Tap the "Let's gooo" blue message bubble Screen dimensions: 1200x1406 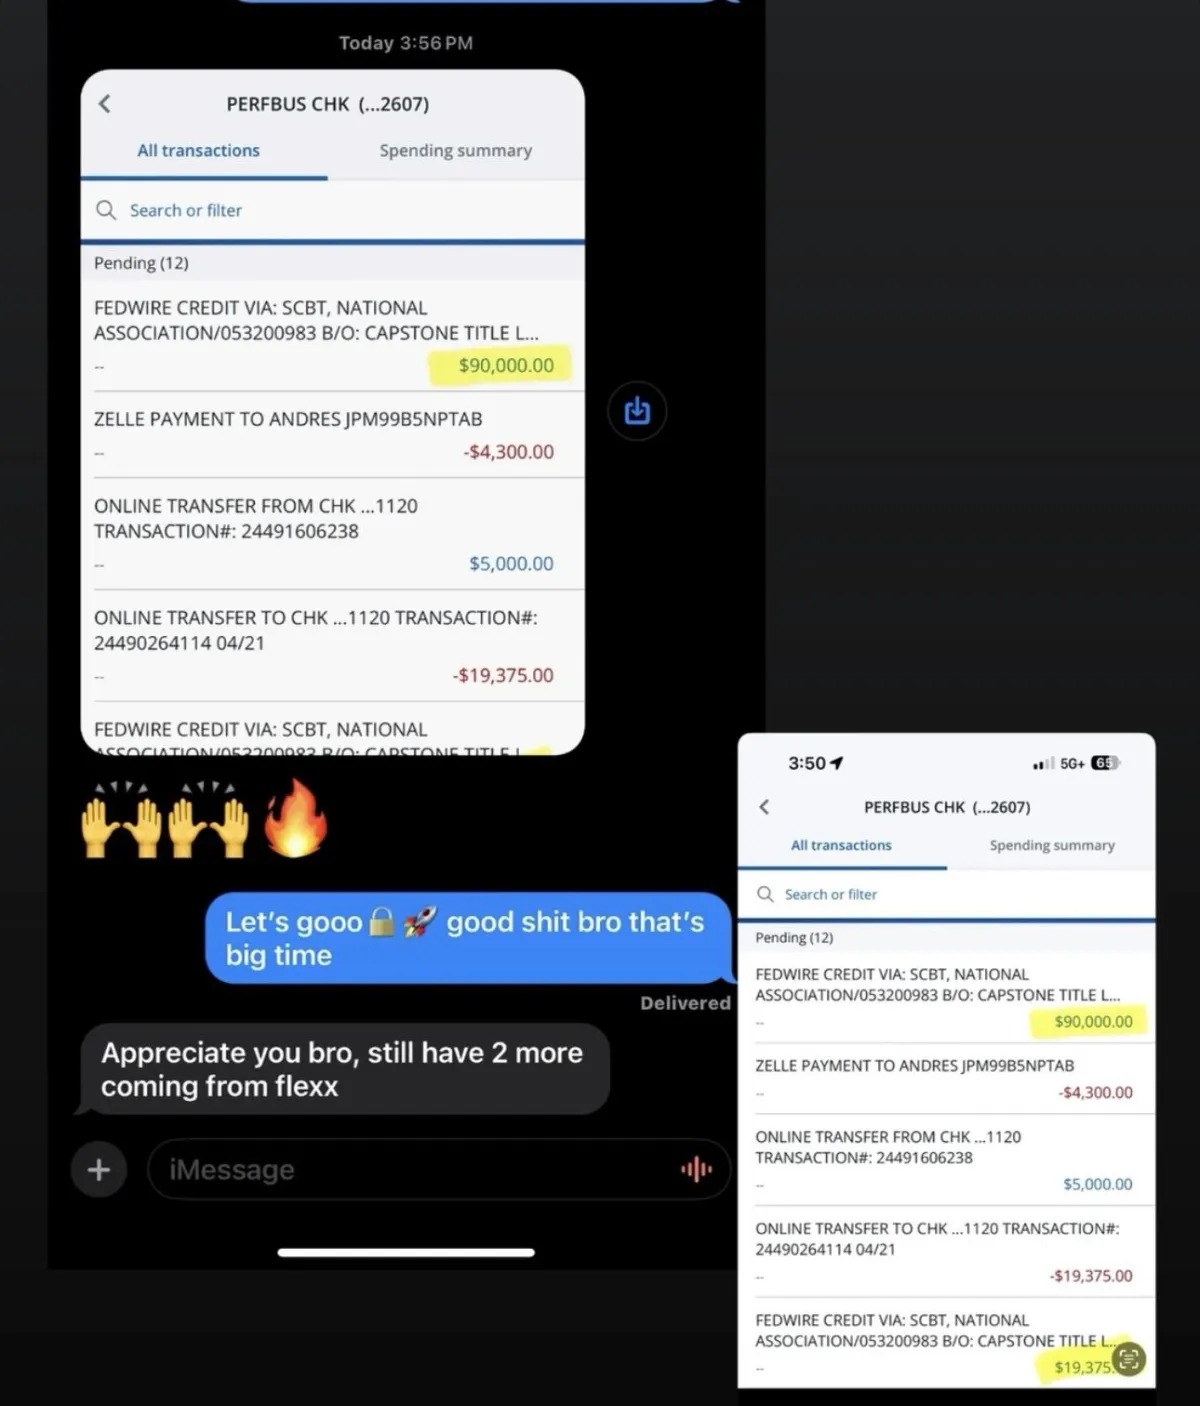coord(468,938)
